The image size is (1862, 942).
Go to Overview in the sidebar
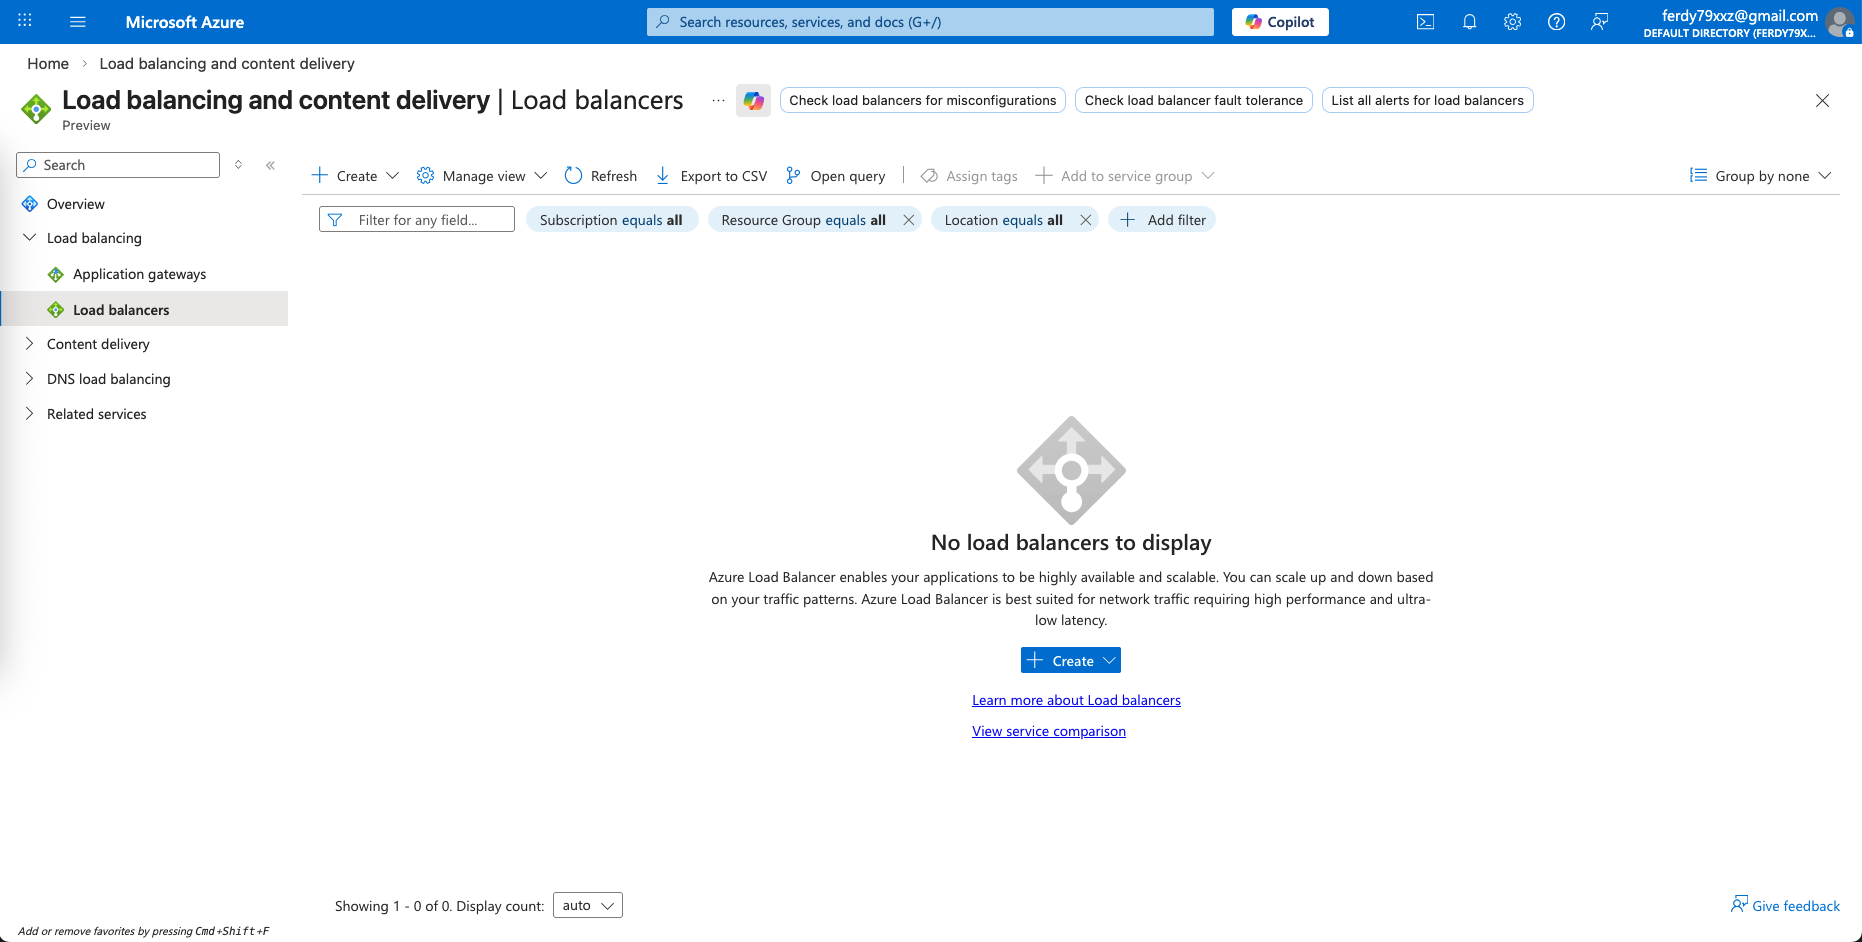coord(75,204)
